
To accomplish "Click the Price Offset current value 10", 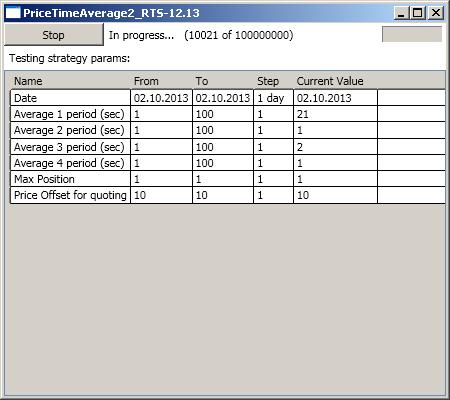I will [x=335, y=195].
